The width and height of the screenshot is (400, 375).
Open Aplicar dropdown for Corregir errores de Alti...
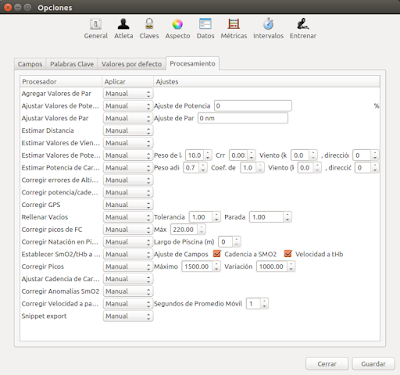pos(128,180)
